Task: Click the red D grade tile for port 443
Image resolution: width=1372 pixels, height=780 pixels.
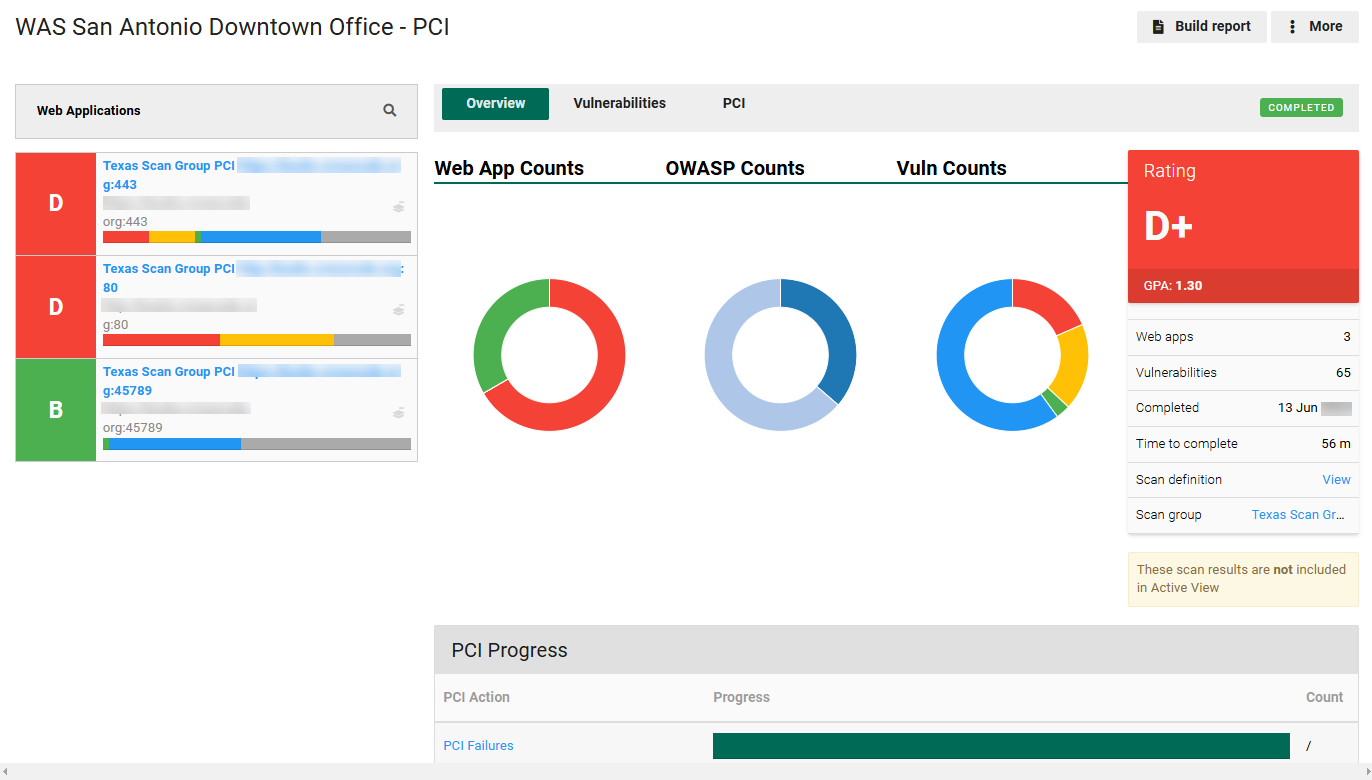Action: tap(56, 204)
